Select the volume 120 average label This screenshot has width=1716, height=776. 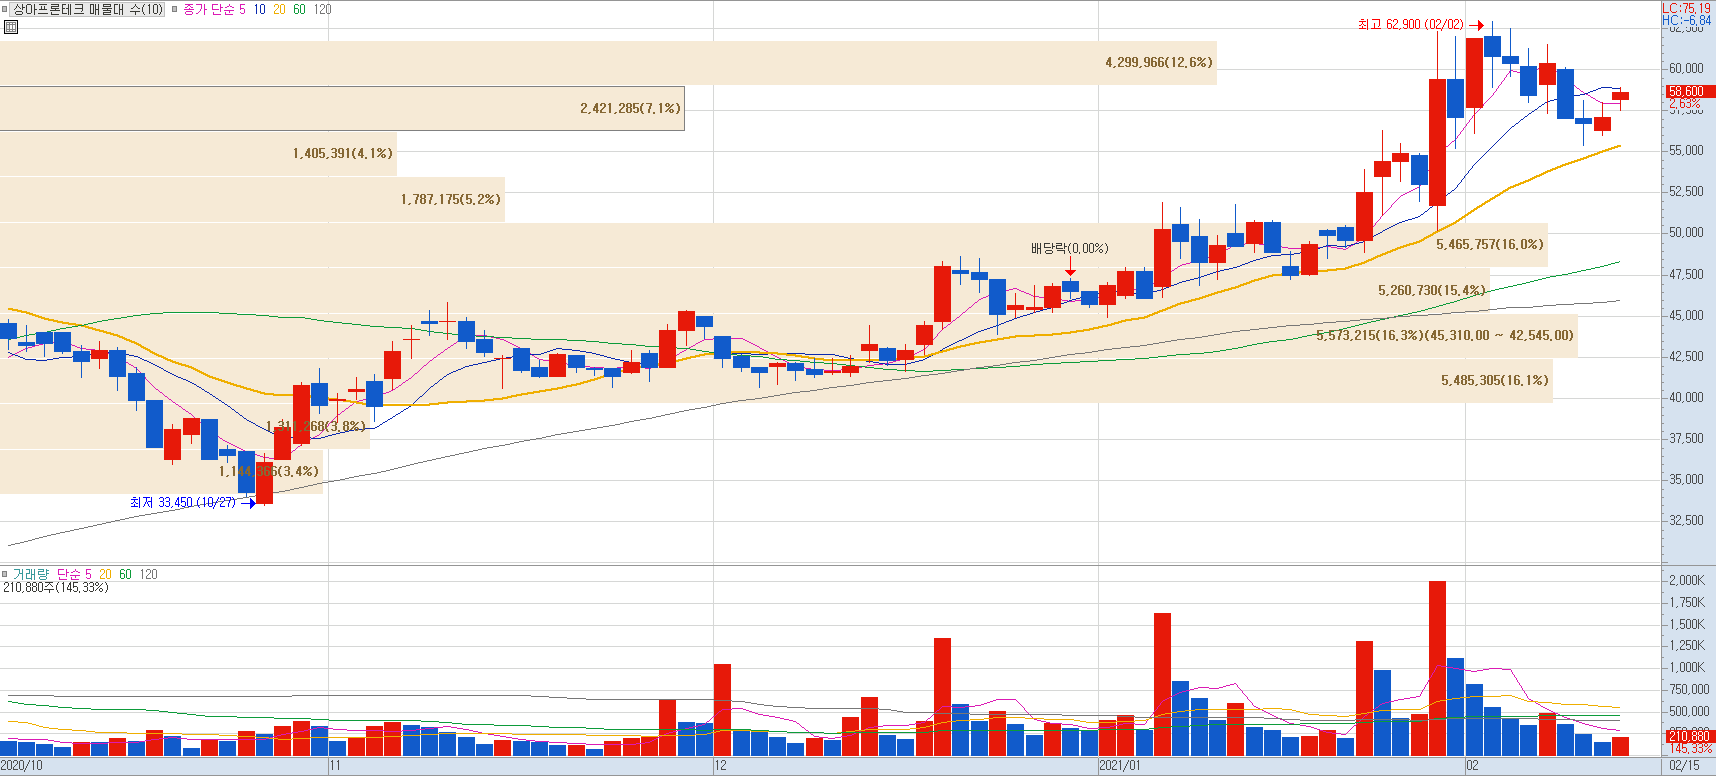(148, 574)
